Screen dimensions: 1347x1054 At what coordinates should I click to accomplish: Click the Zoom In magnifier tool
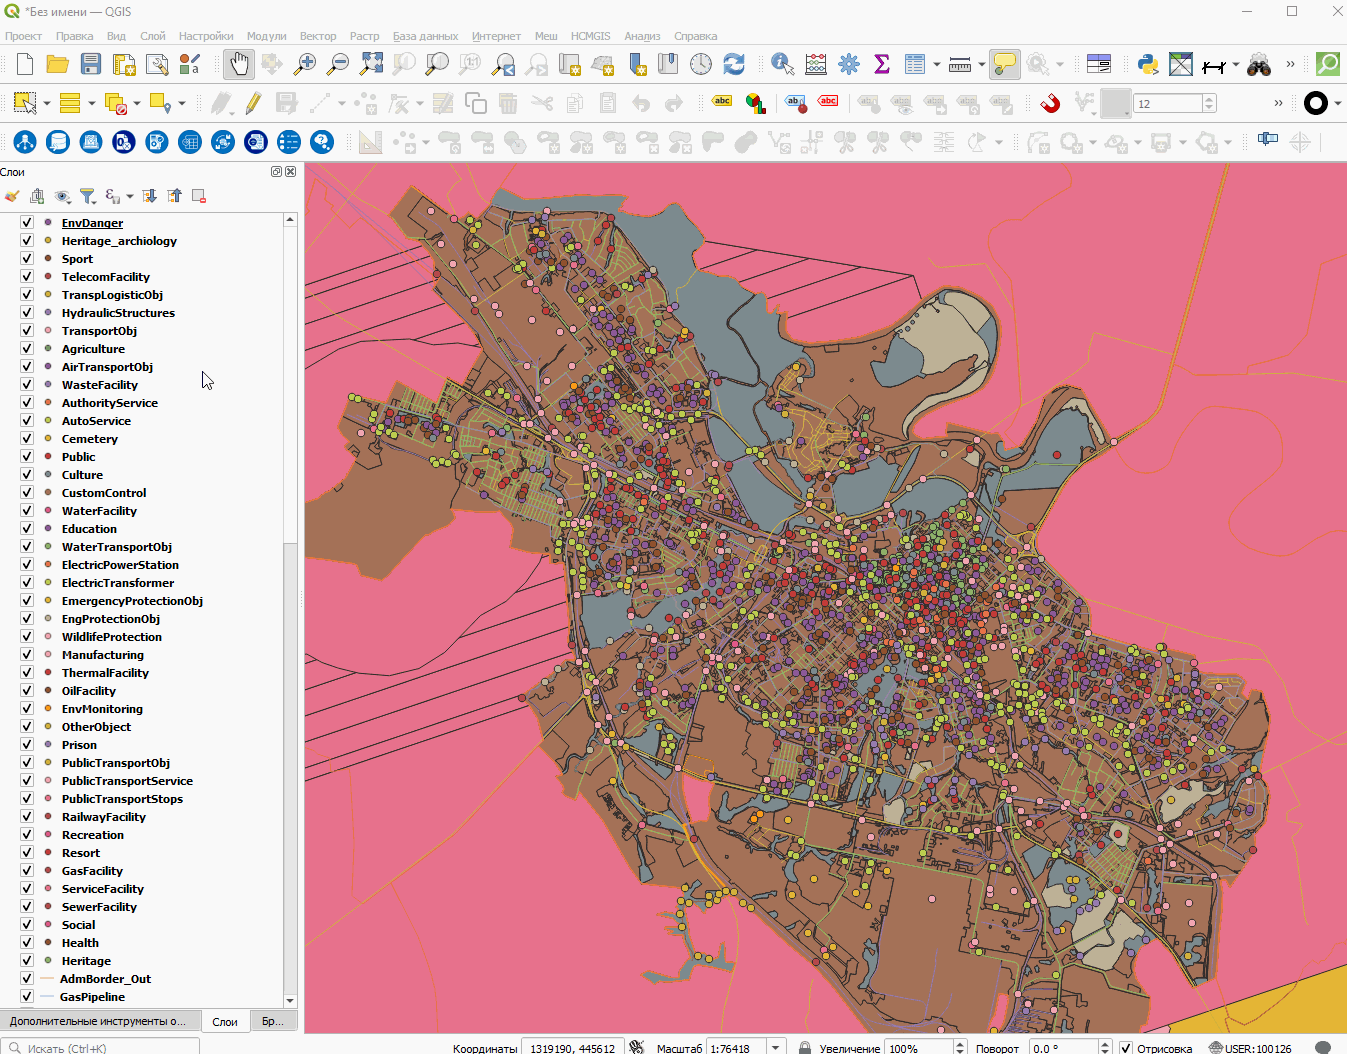pos(305,65)
